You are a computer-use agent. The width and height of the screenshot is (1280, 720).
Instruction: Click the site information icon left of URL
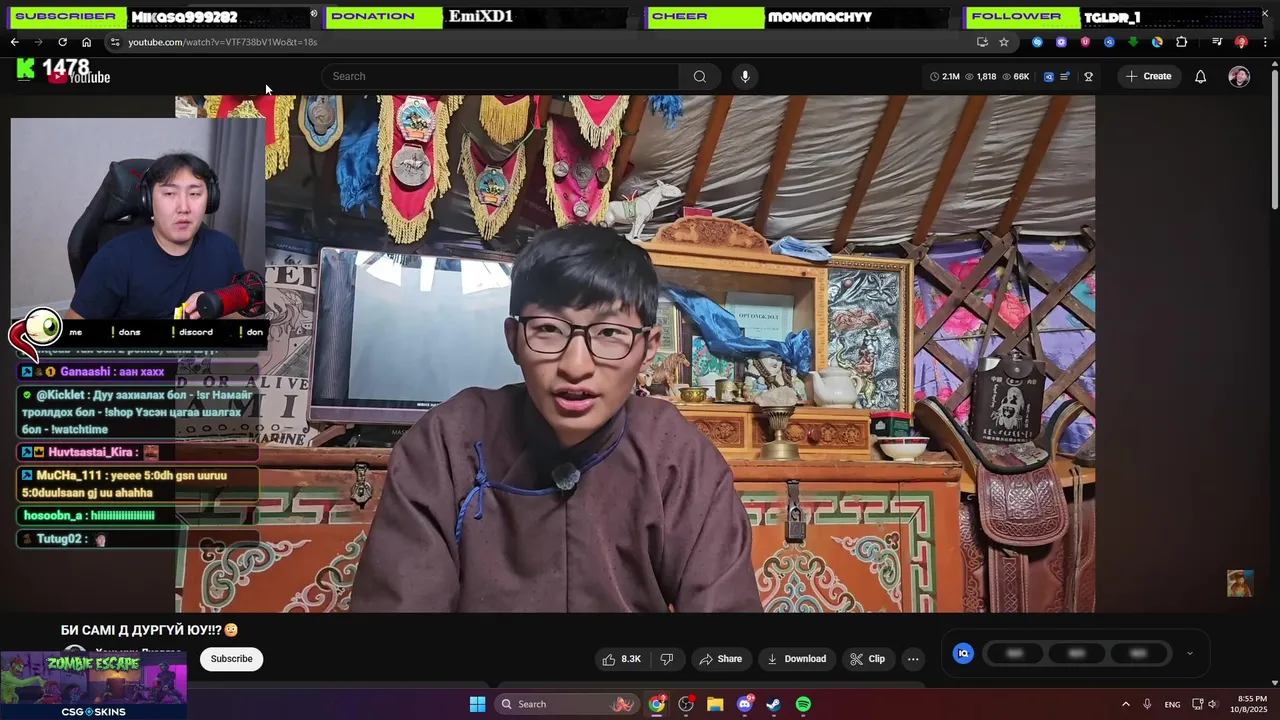115,42
